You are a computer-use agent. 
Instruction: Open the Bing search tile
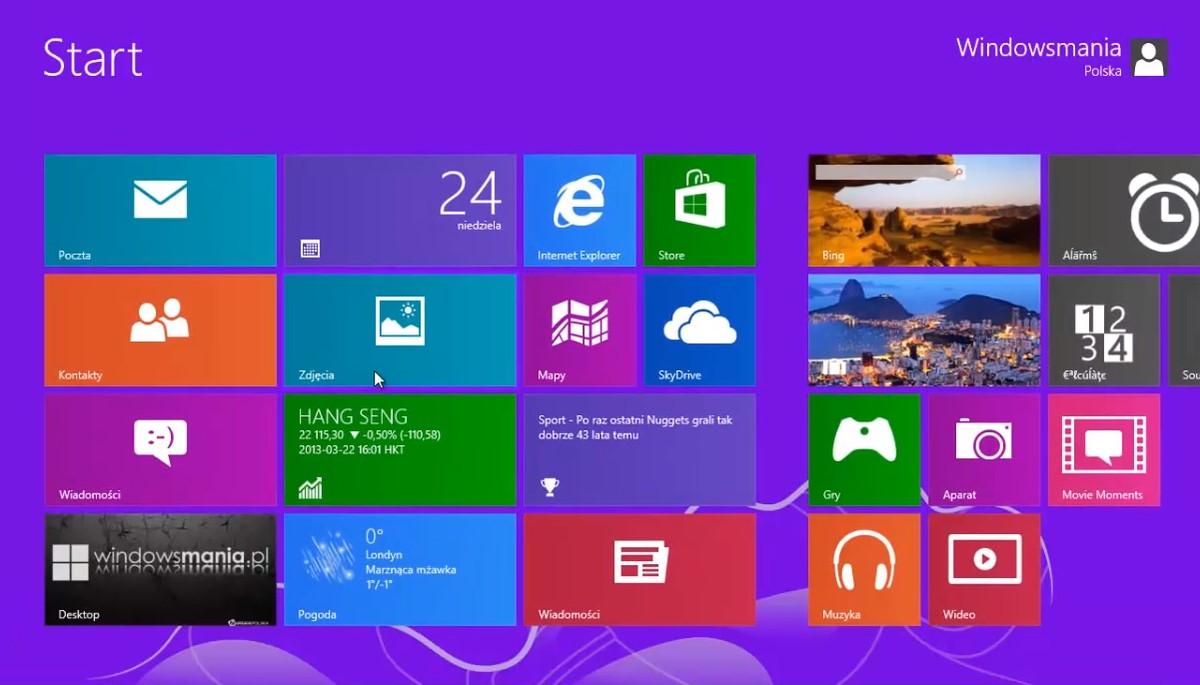point(925,210)
